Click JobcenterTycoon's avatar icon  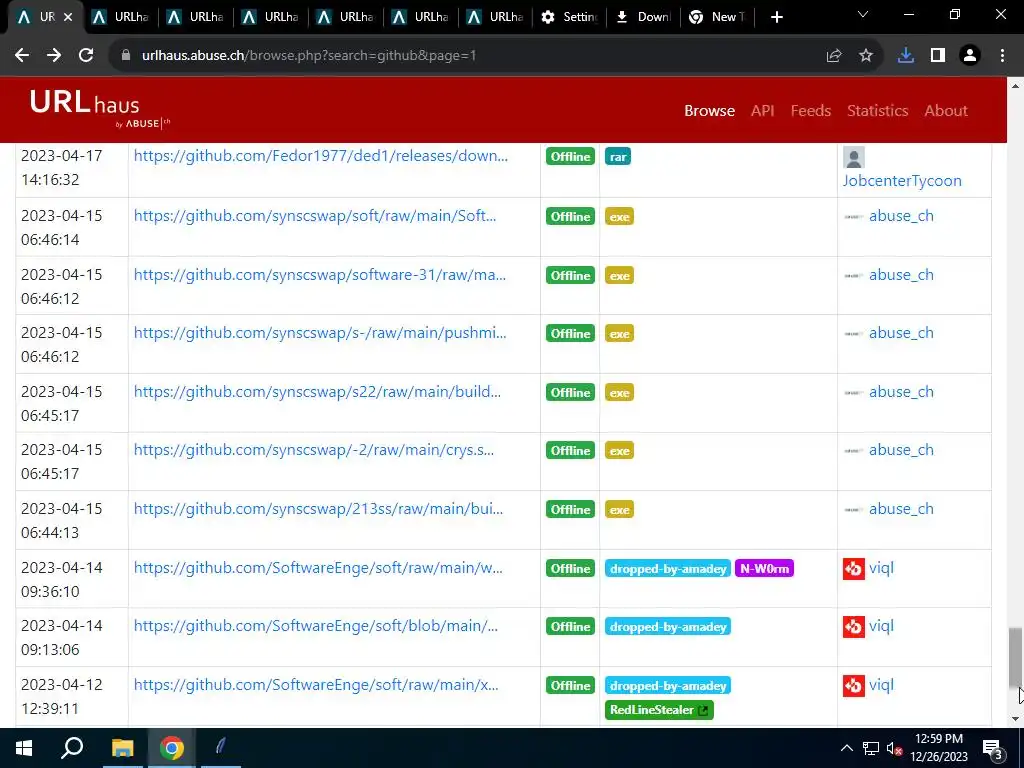854,157
